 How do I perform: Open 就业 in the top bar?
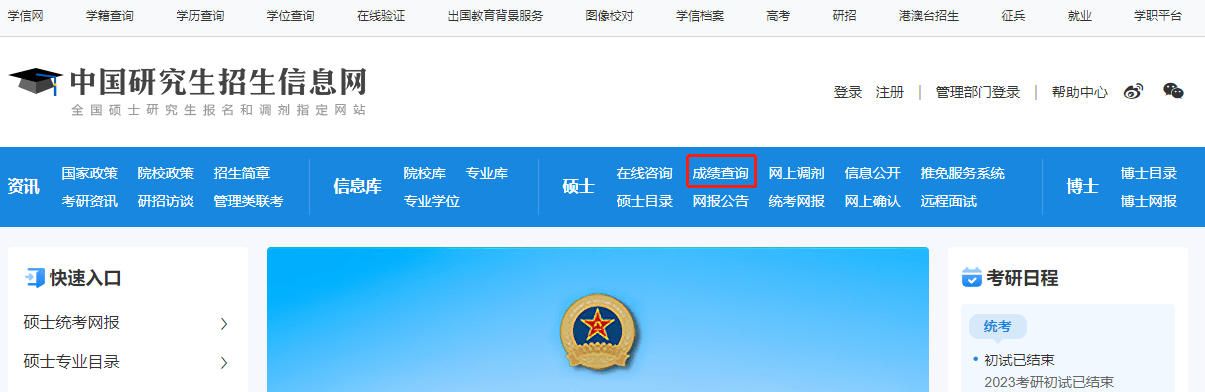pos(1079,16)
